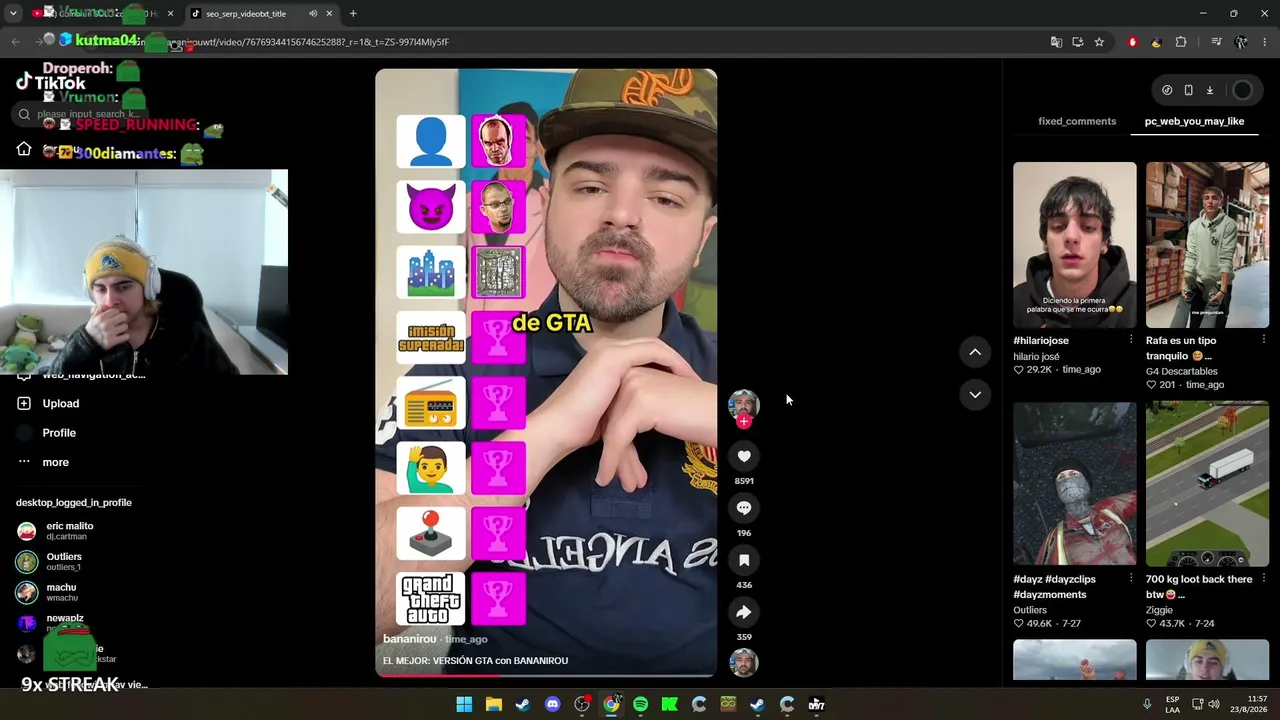Click the download desktop app icon
This screenshot has width=1280, height=720.
click(x=1209, y=90)
